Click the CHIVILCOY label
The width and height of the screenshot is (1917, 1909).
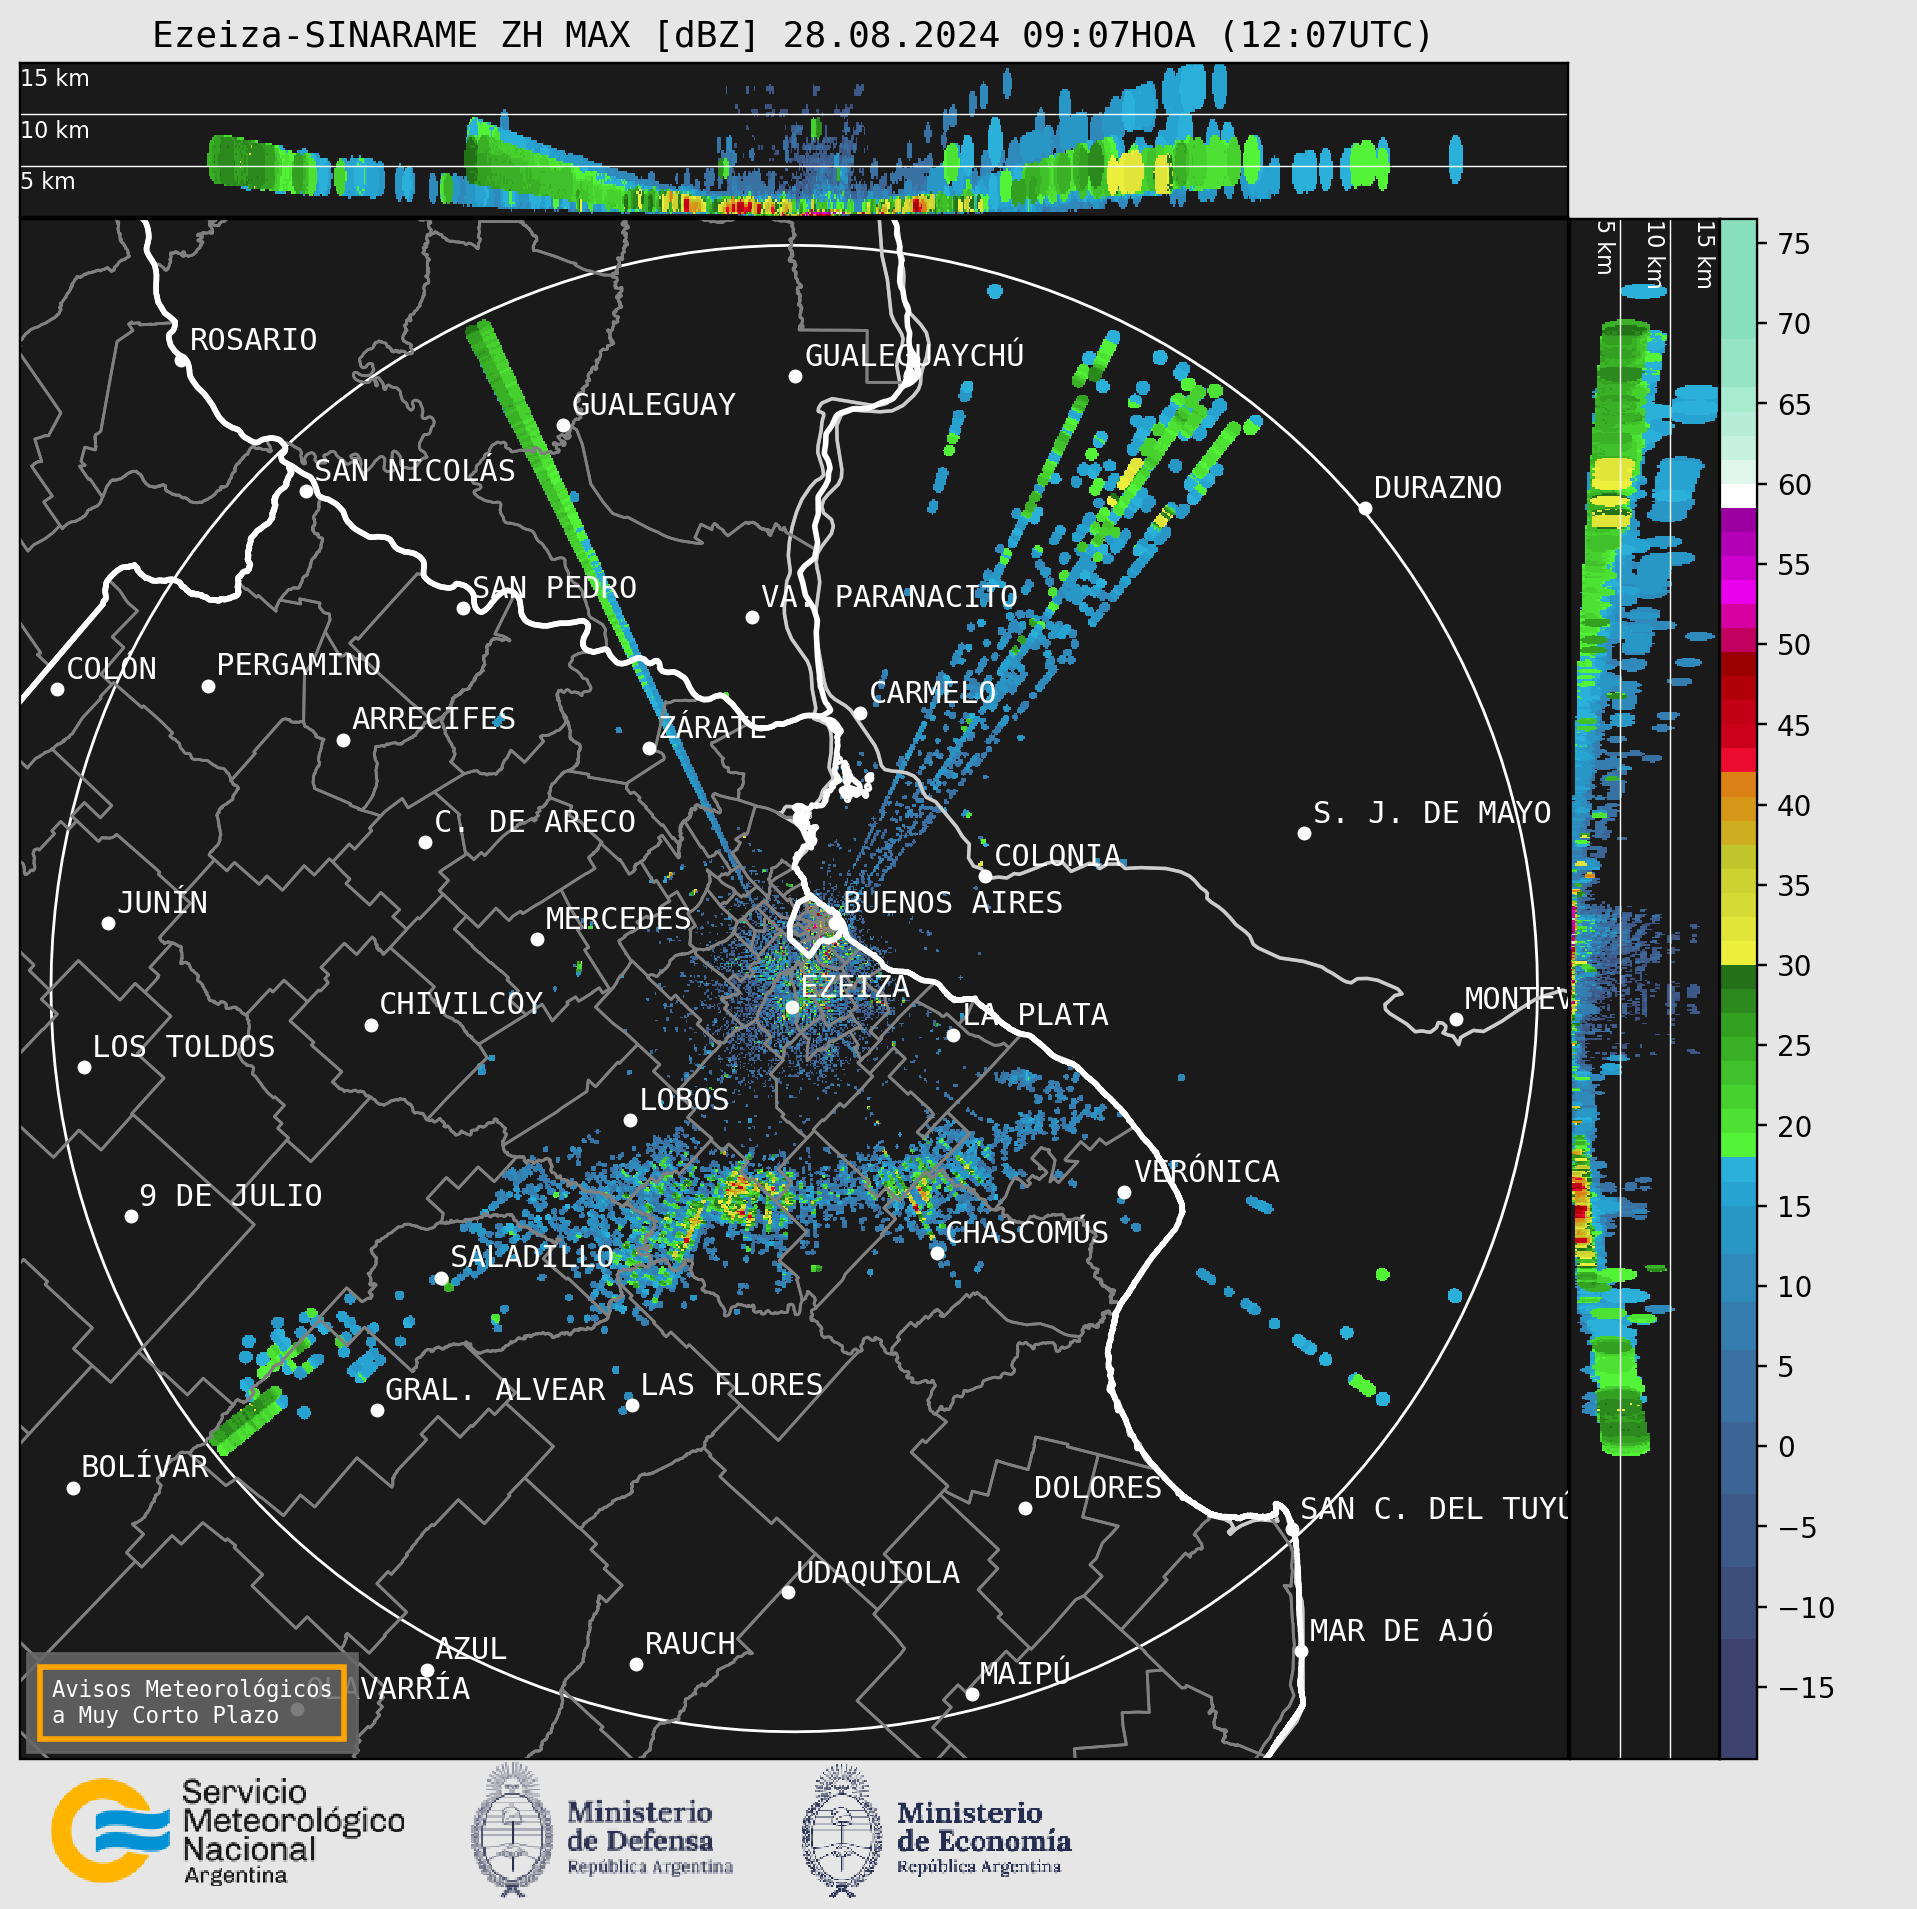460,1004
